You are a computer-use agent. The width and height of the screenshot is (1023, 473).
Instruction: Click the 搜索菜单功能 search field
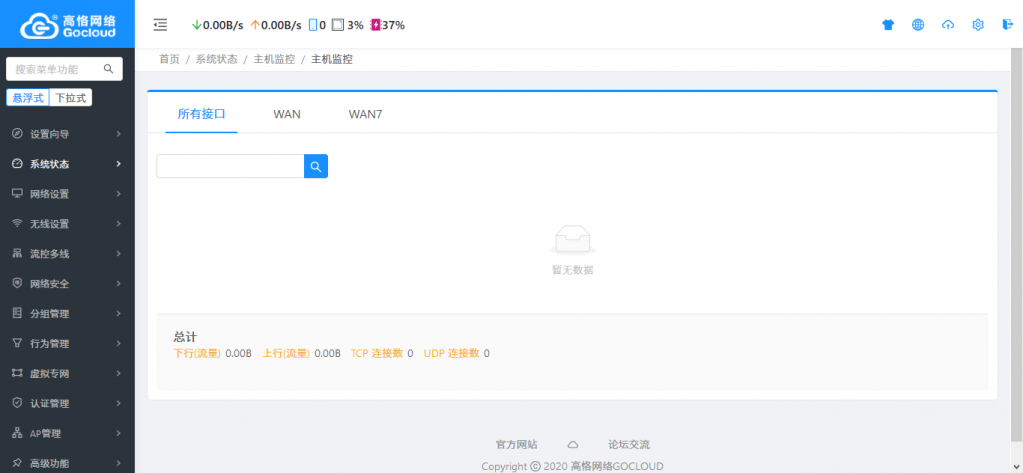tap(58, 69)
